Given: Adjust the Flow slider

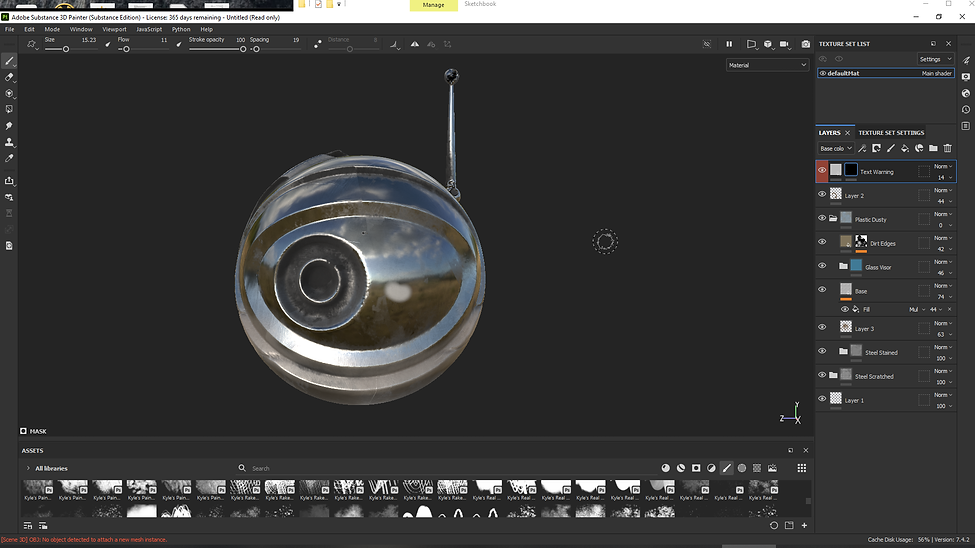Looking at the screenshot, I should 142,49.
